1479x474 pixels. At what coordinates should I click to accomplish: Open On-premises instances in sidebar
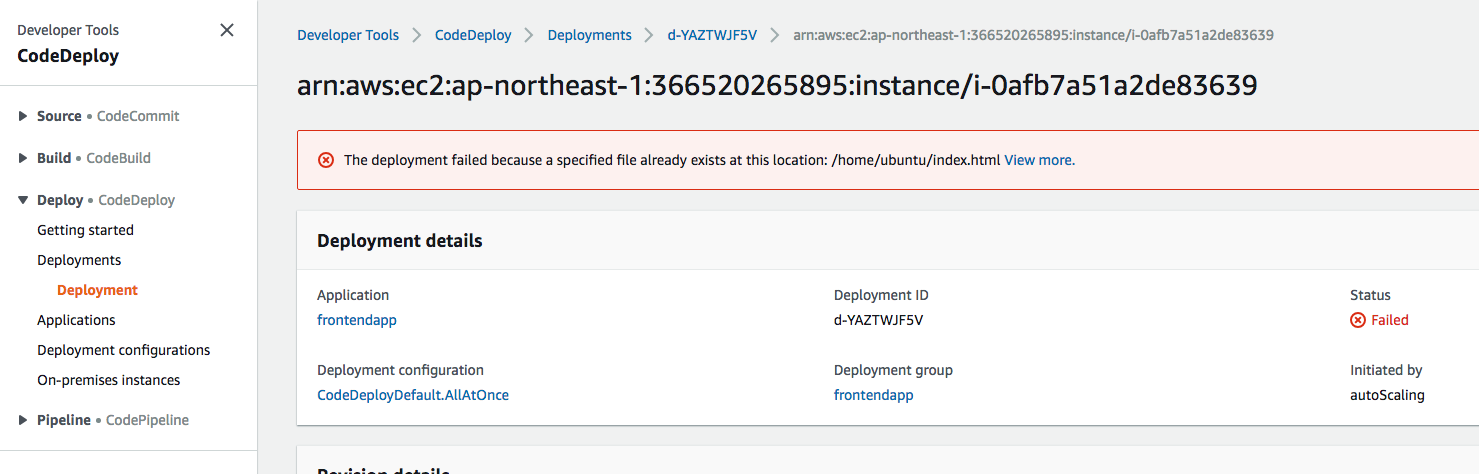(108, 380)
